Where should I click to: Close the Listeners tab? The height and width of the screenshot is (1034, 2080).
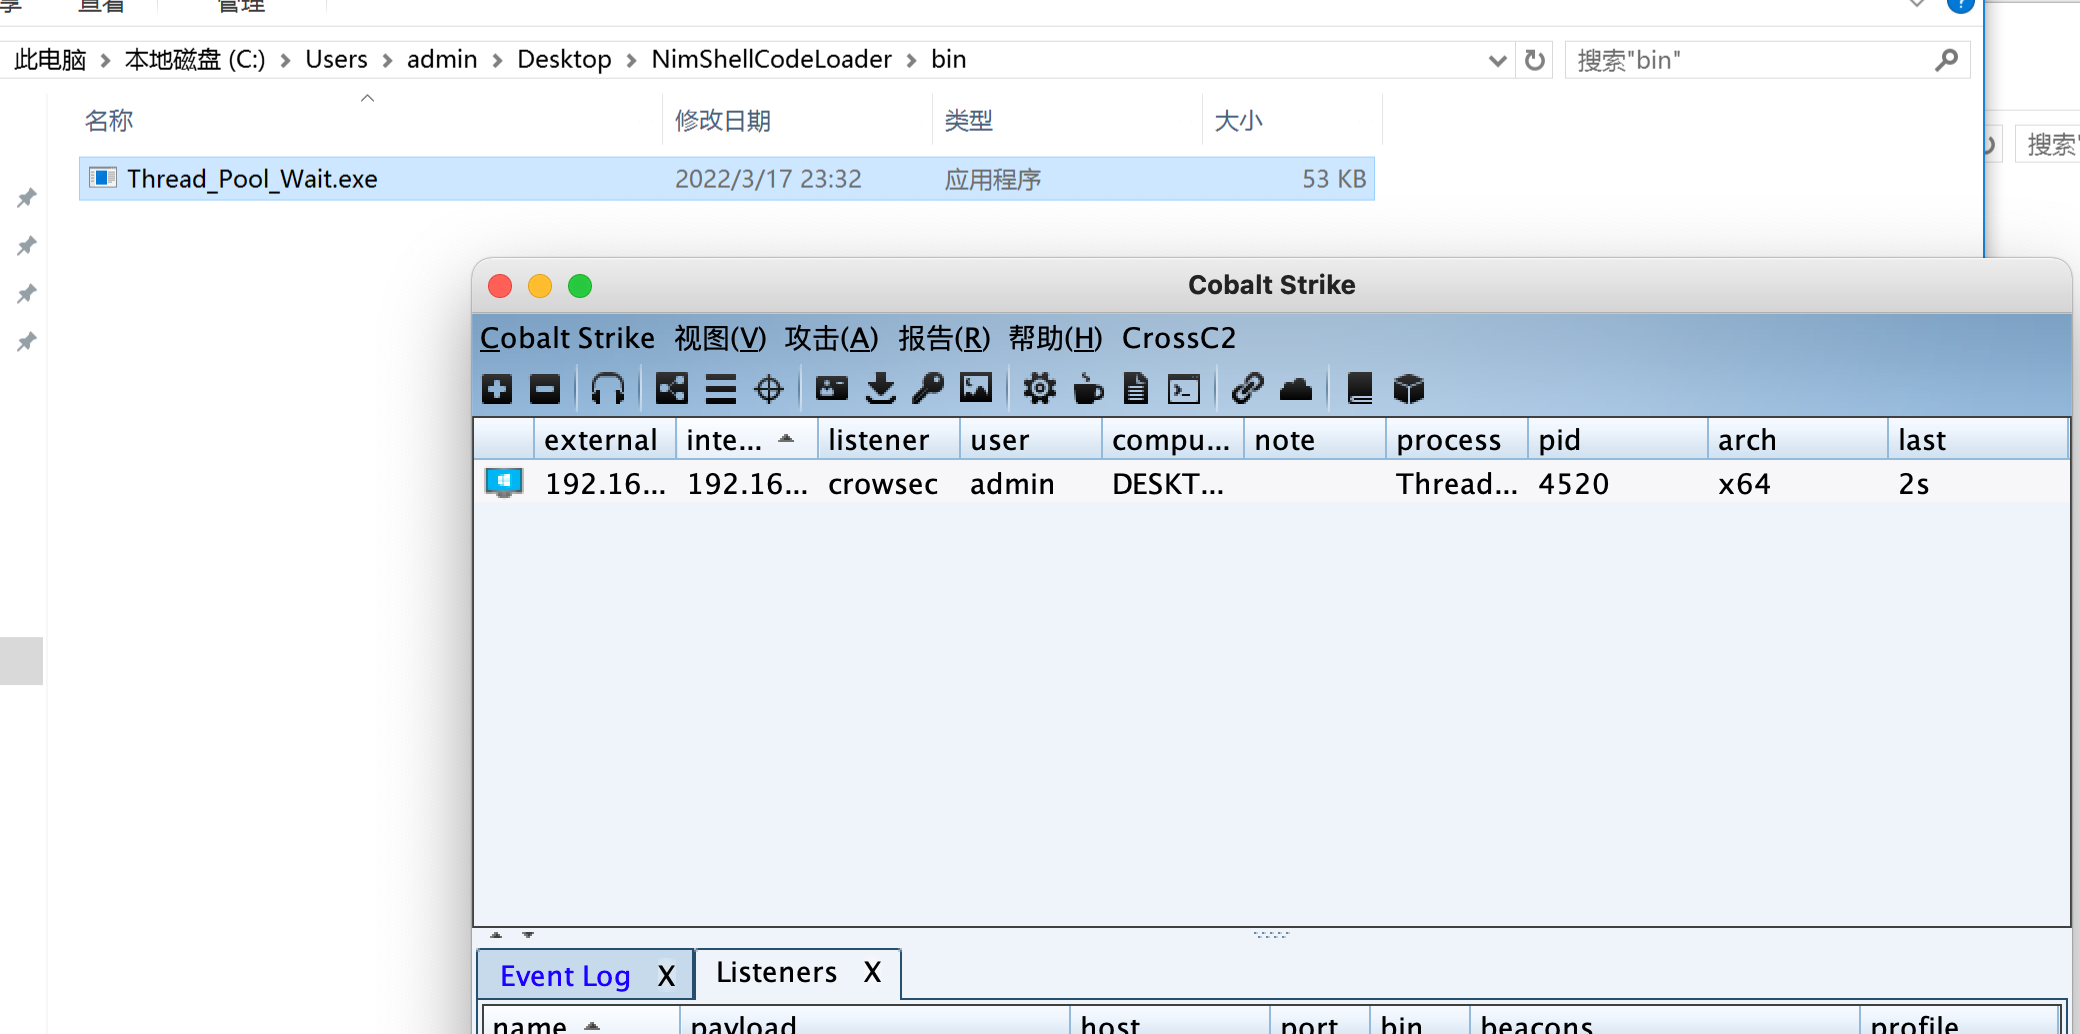tap(872, 972)
